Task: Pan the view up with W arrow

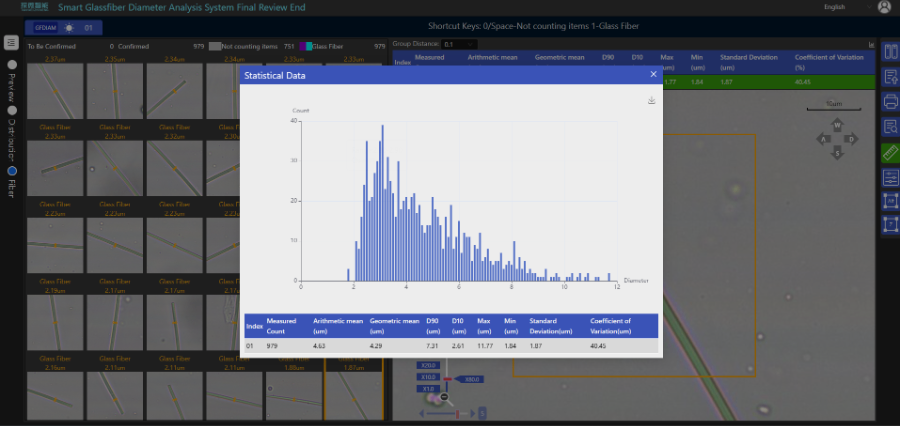Action: (837, 126)
